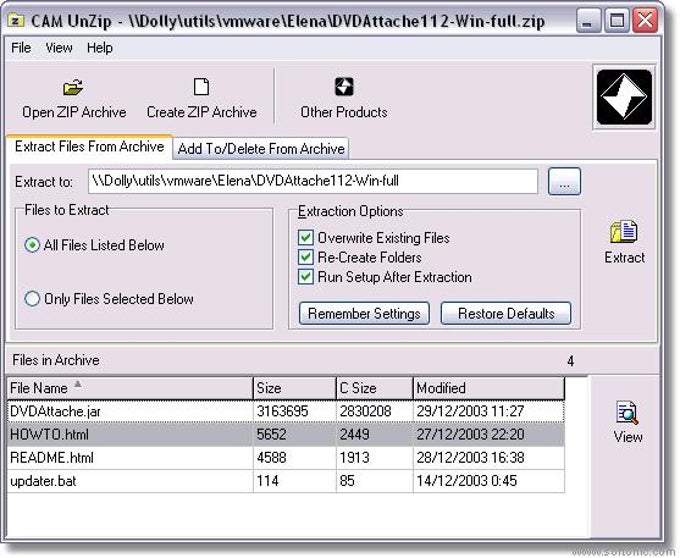Image resolution: width=680 pixels, height=558 pixels.
Task: Click compressed size 85
Action: pyautogui.click(x=347, y=481)
